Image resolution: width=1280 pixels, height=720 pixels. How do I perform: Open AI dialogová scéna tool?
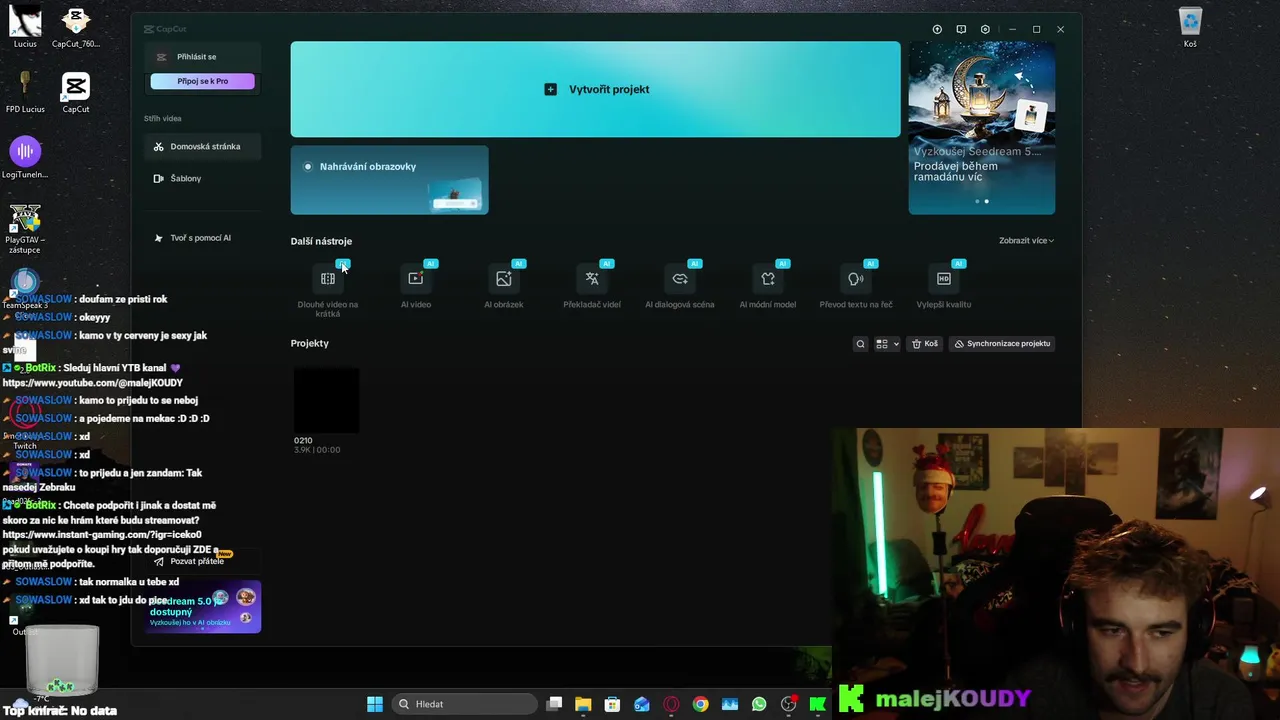[x=680, y=286]
